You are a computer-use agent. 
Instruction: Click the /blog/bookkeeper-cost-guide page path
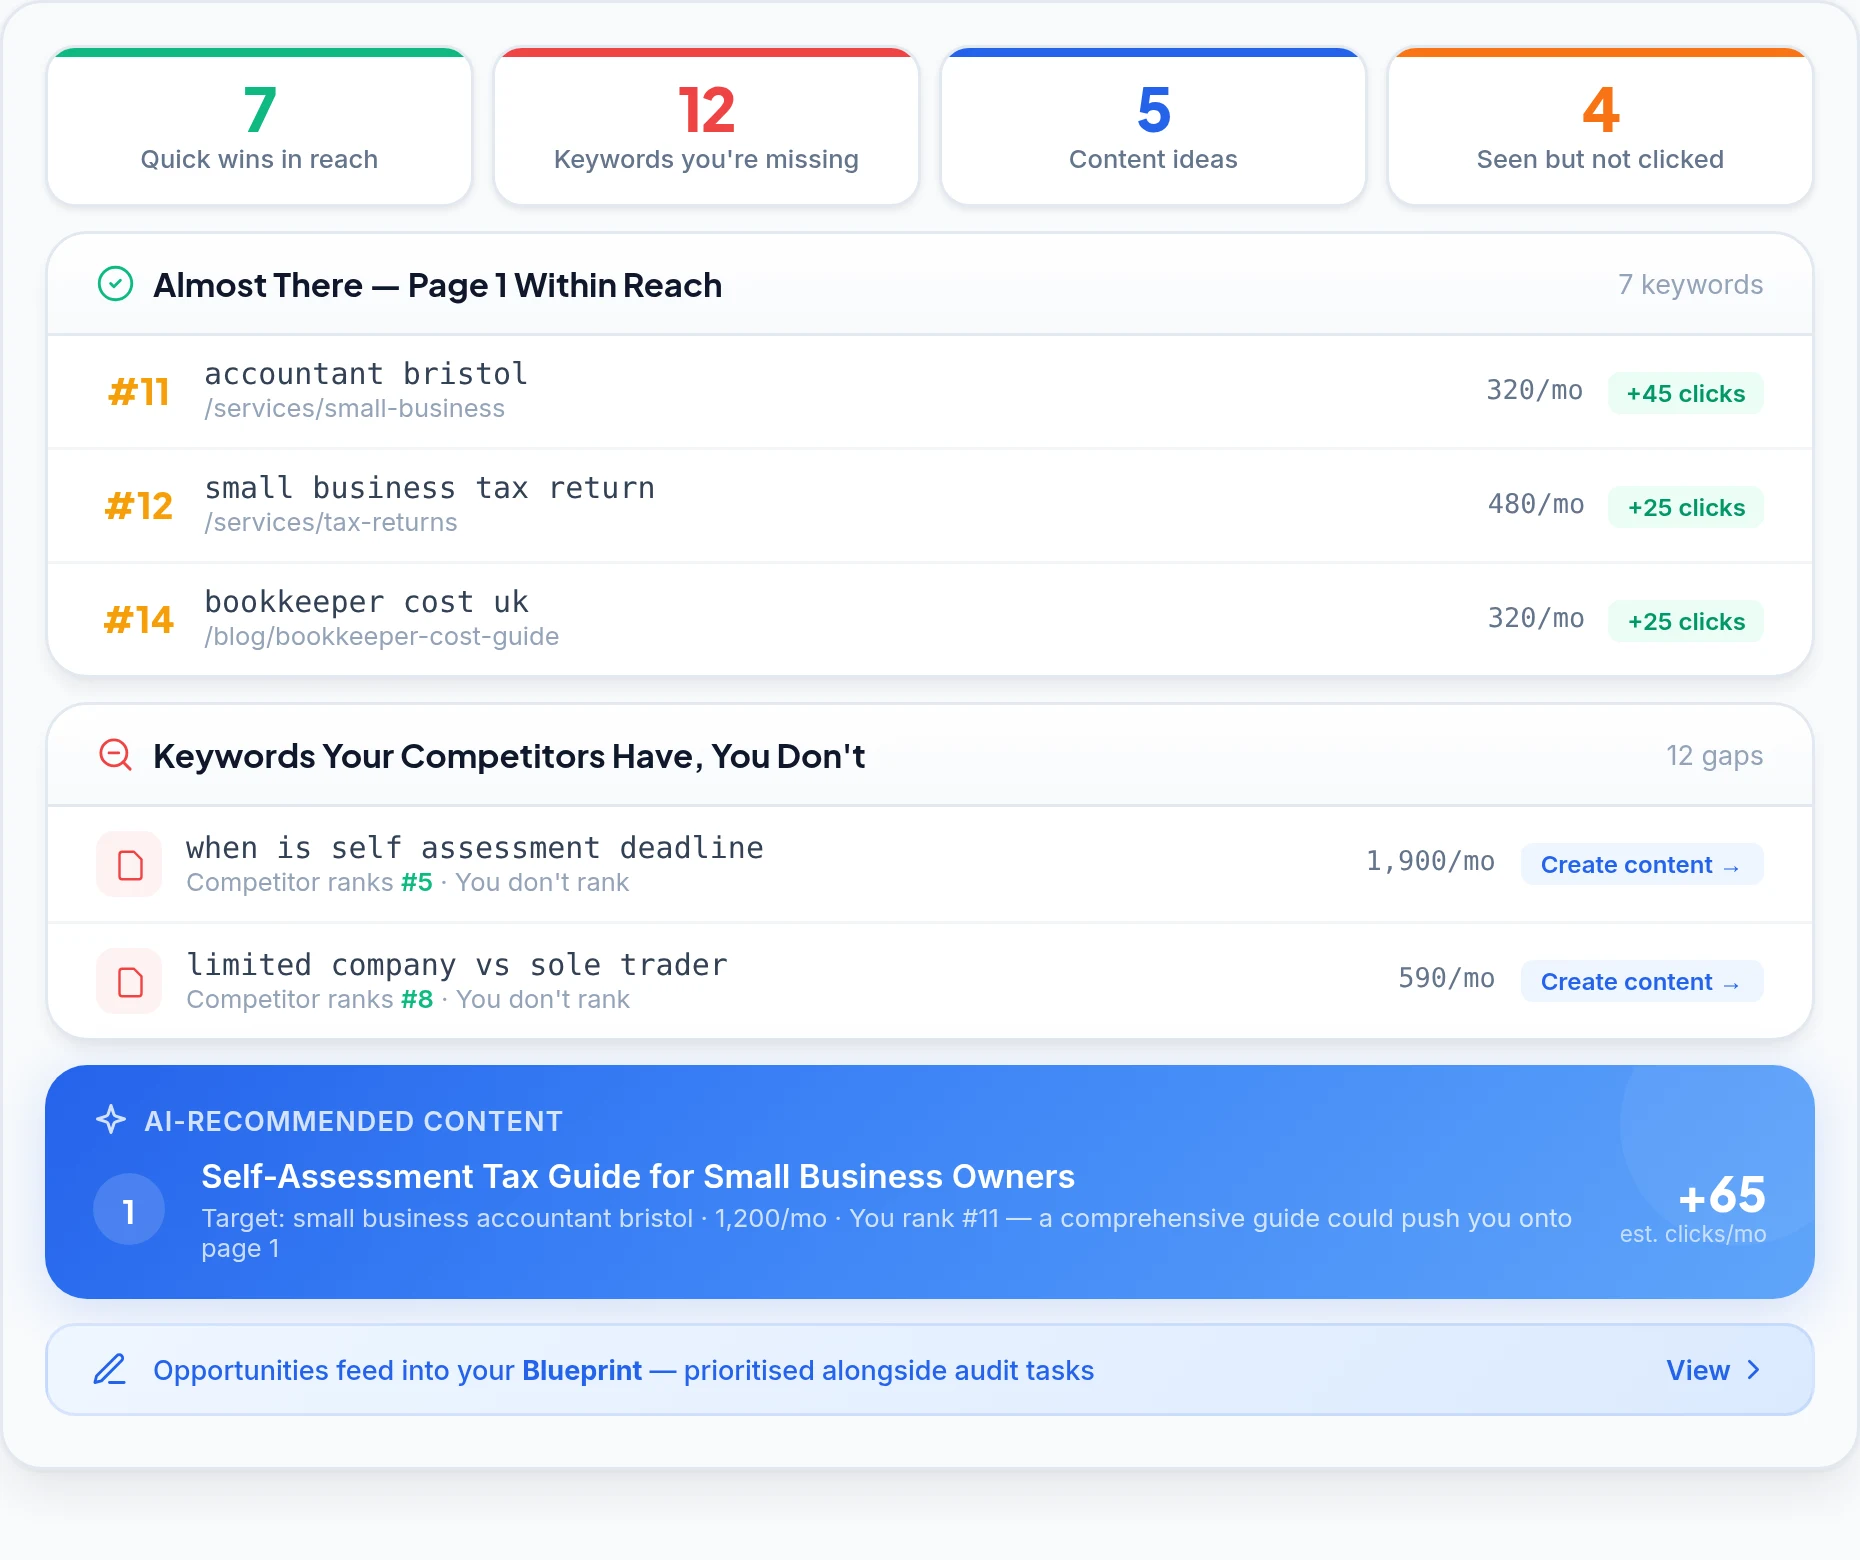[382, 637]
